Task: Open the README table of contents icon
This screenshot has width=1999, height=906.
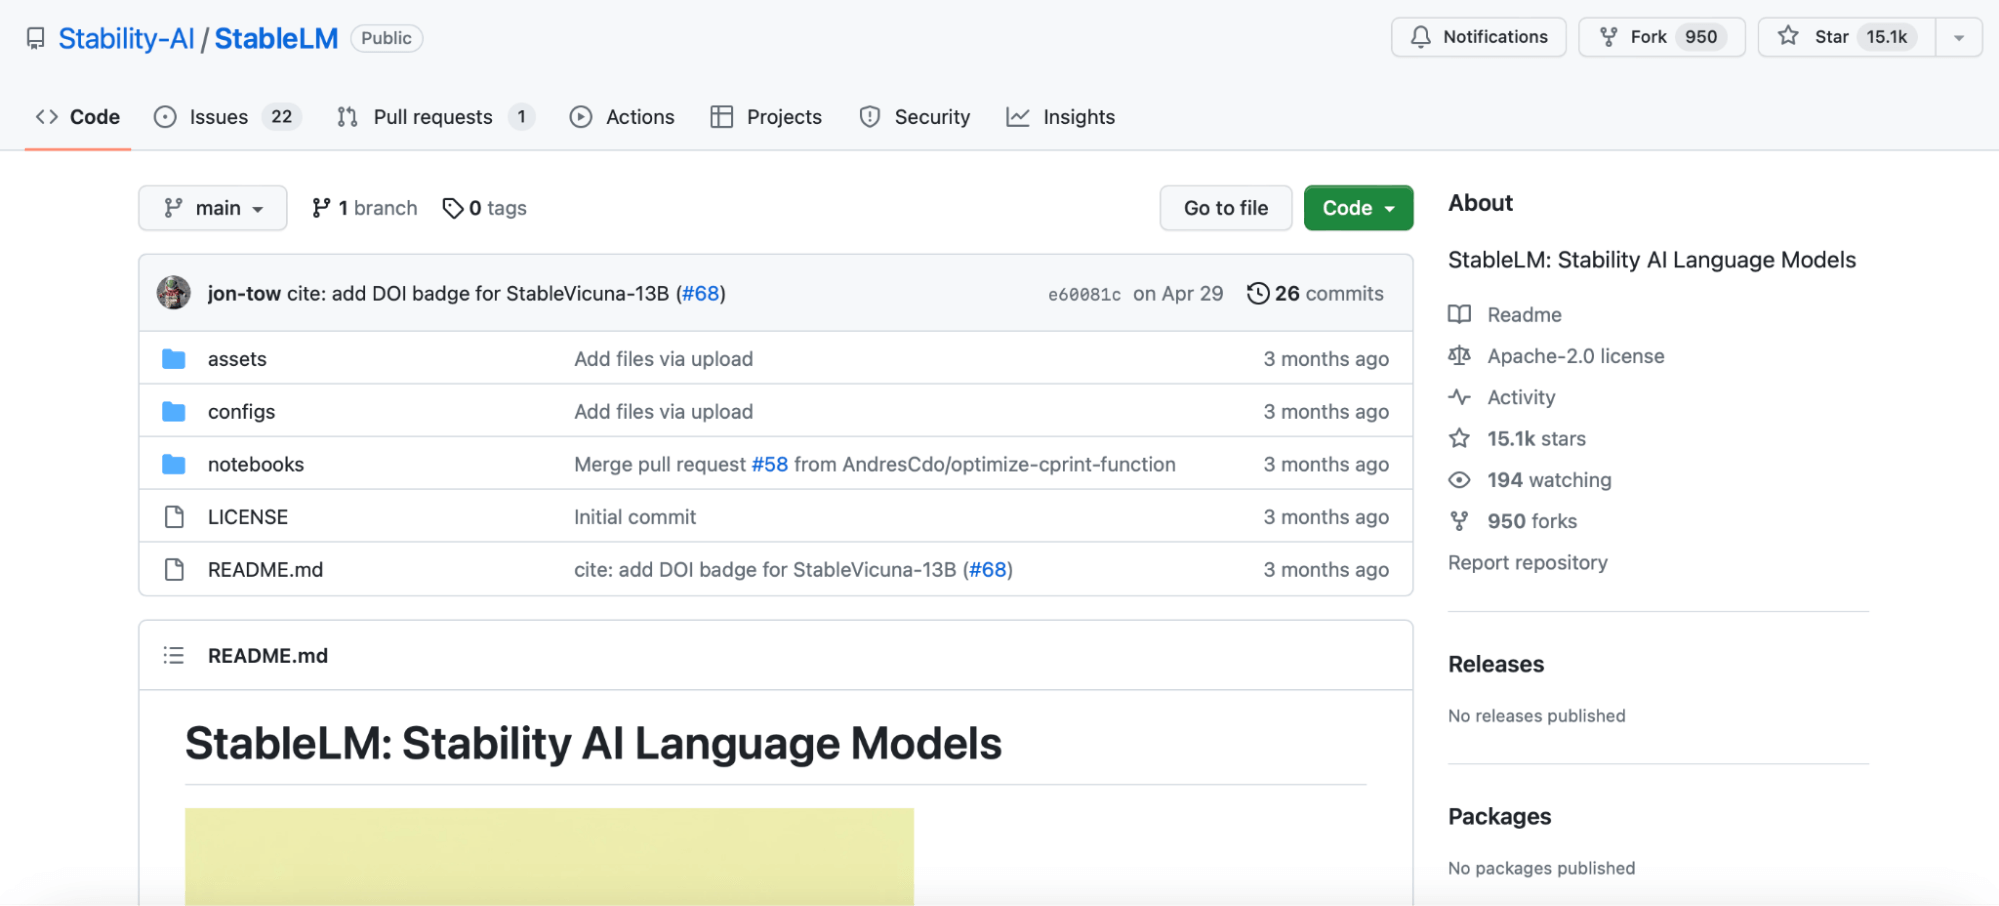Action: (x=173, y=655)
